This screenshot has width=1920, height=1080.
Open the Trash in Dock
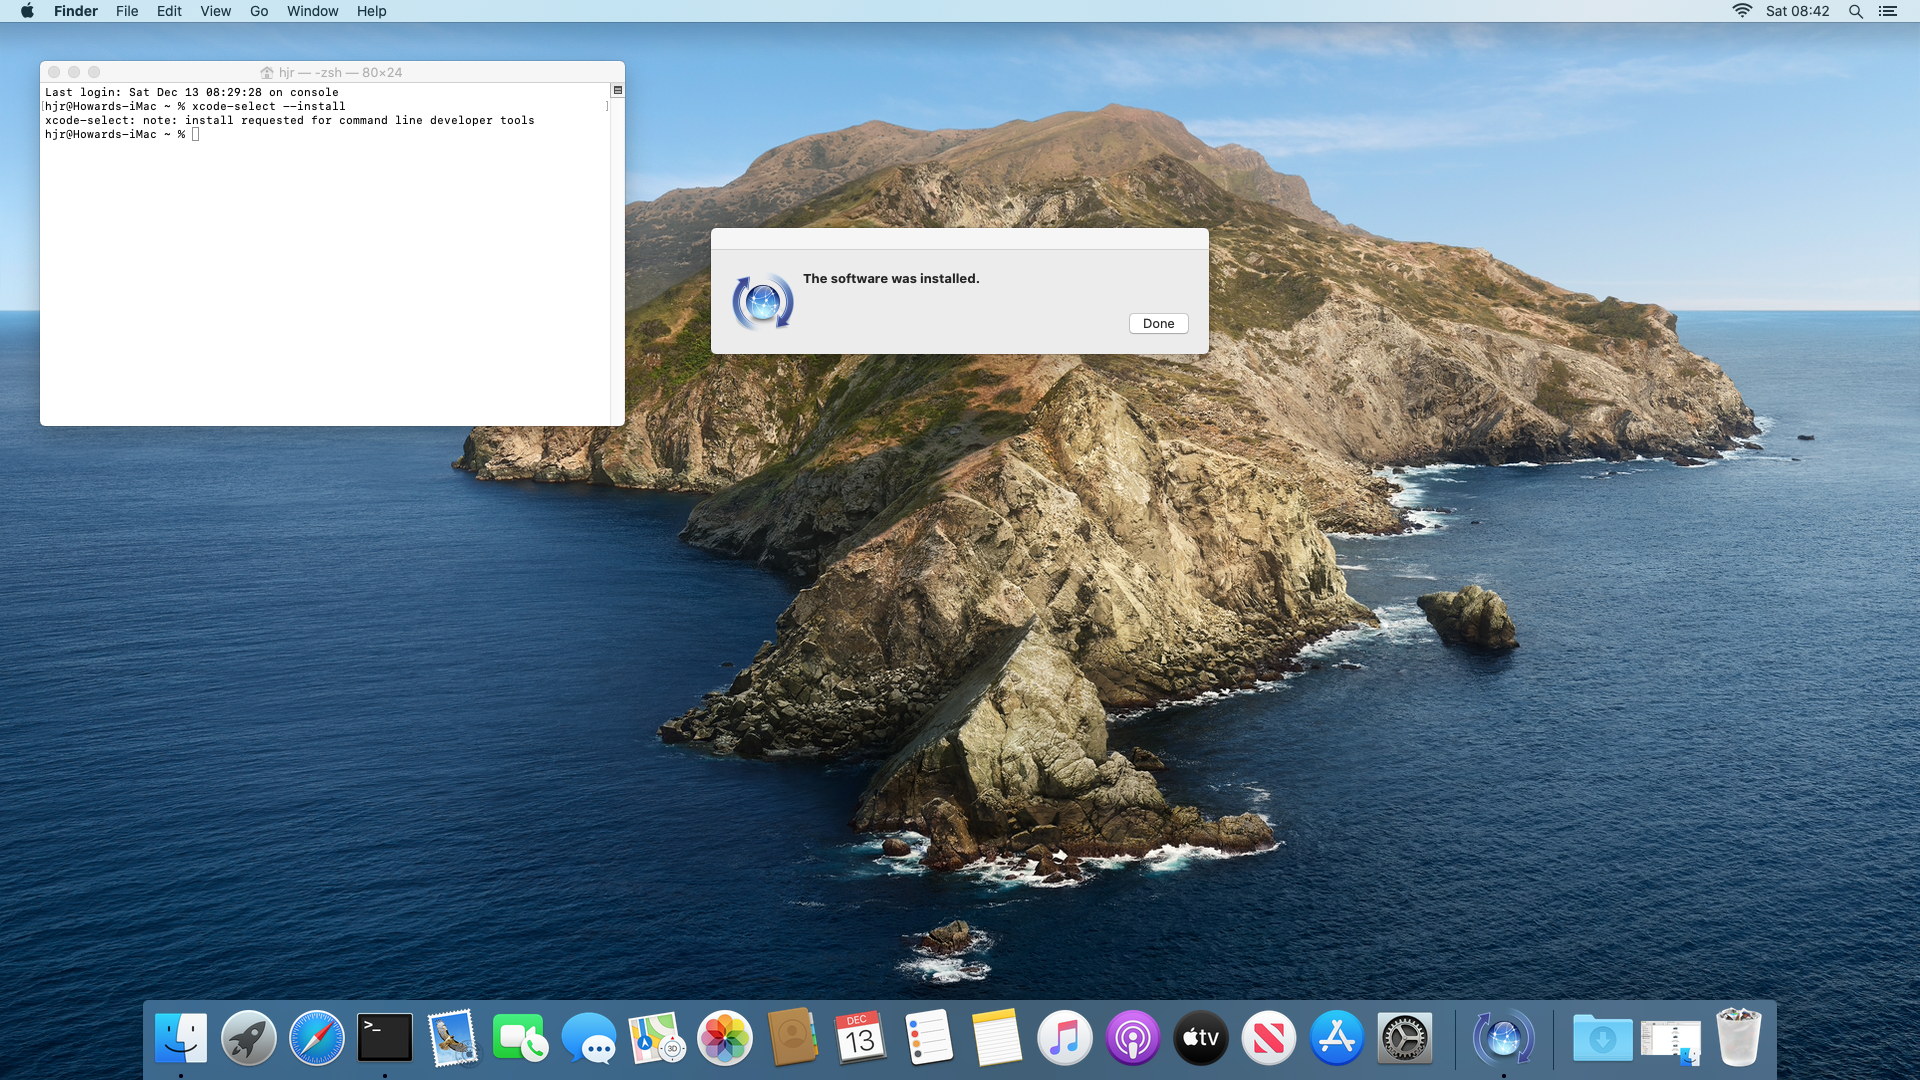click(x=1738, y=1038)
